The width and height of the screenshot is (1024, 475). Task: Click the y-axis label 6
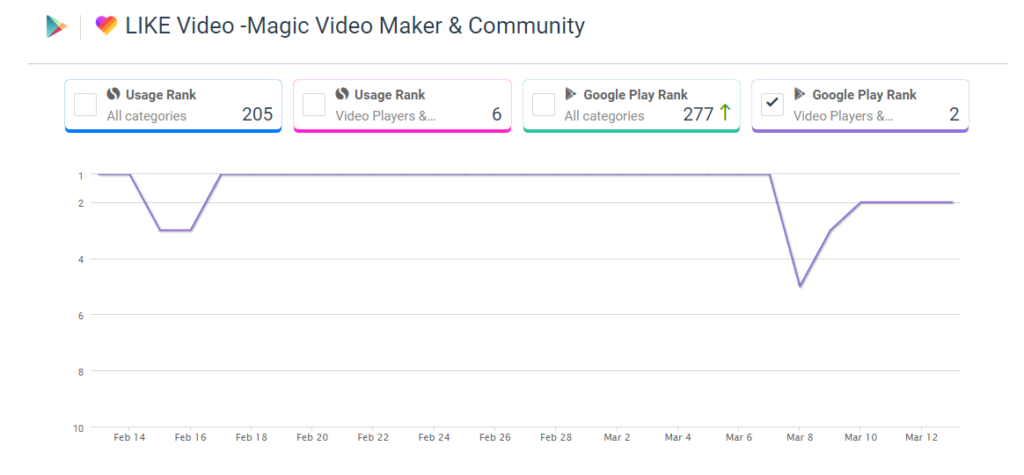(81, 315)
